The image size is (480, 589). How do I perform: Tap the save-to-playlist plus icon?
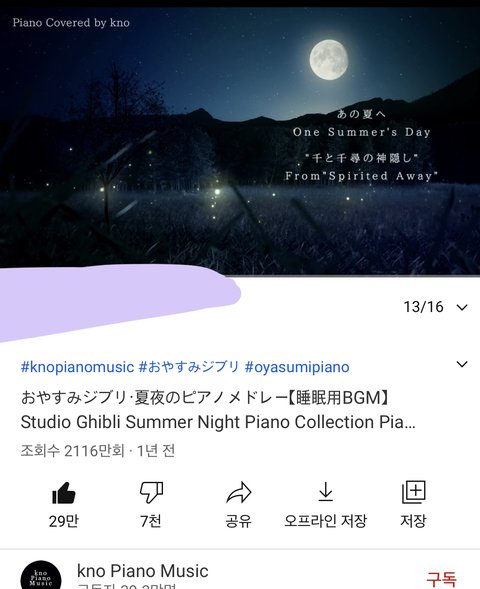click(x=414, y=492)
